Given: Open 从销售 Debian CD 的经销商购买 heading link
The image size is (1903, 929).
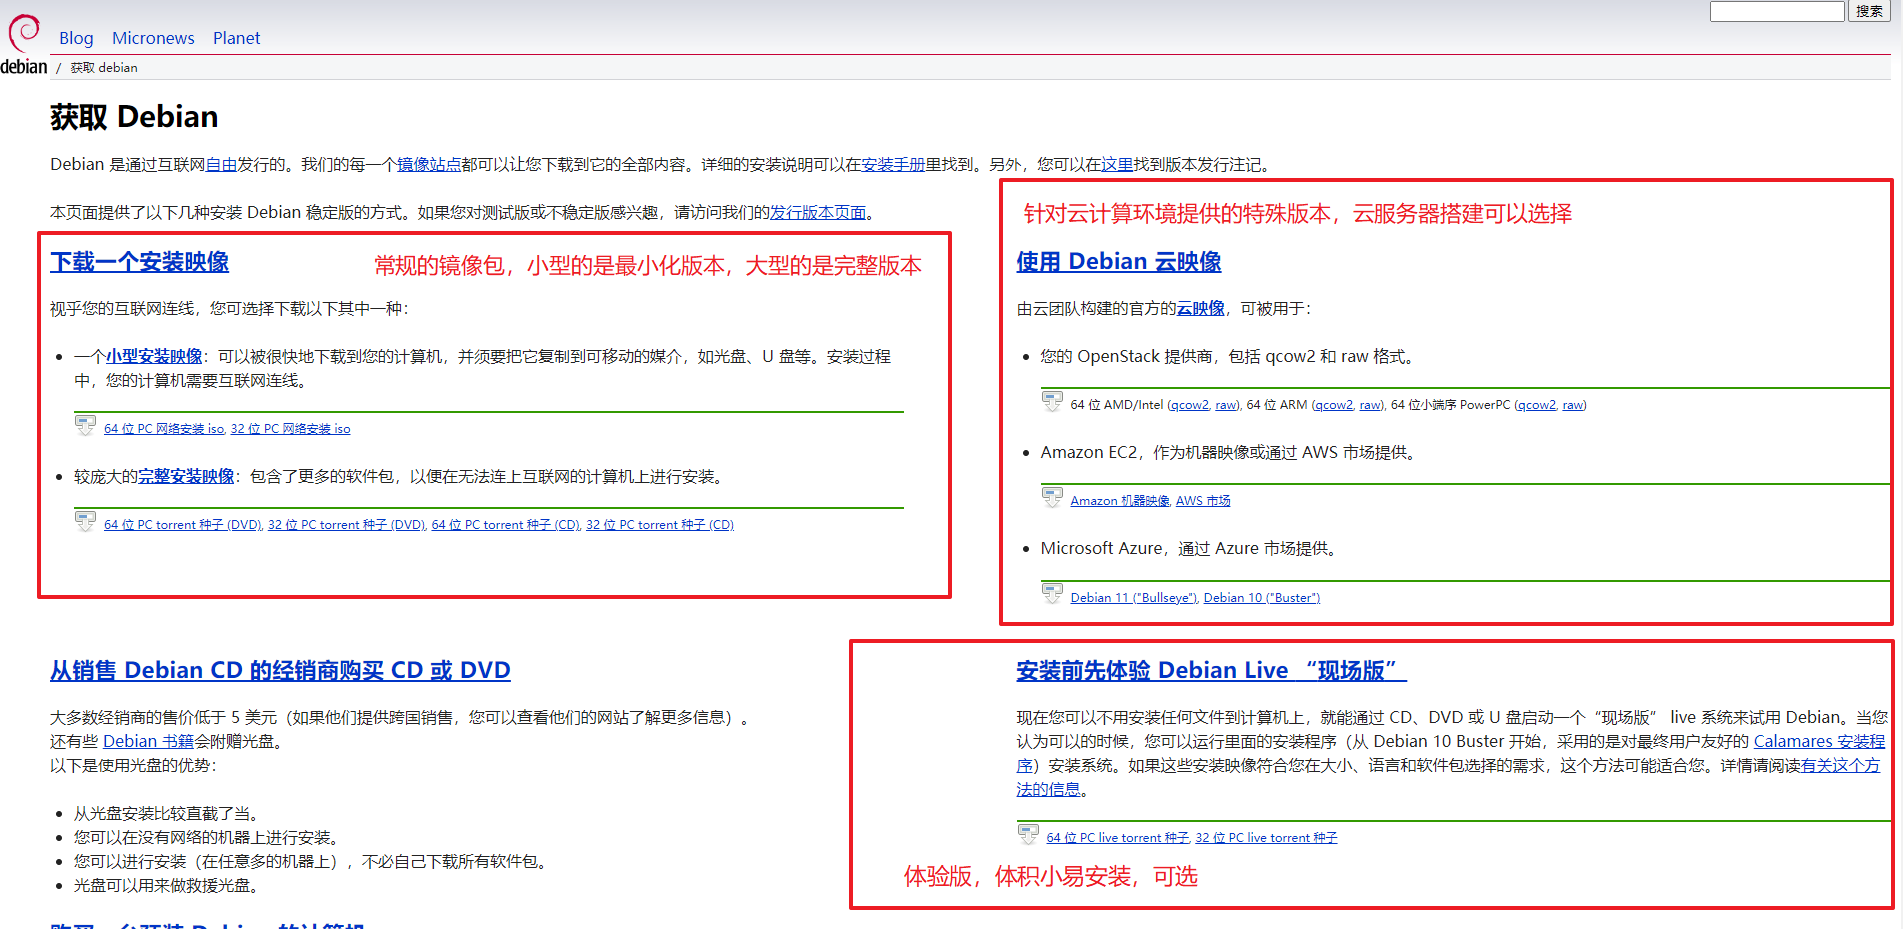Looking at the screenshot, I should (280, 670).
